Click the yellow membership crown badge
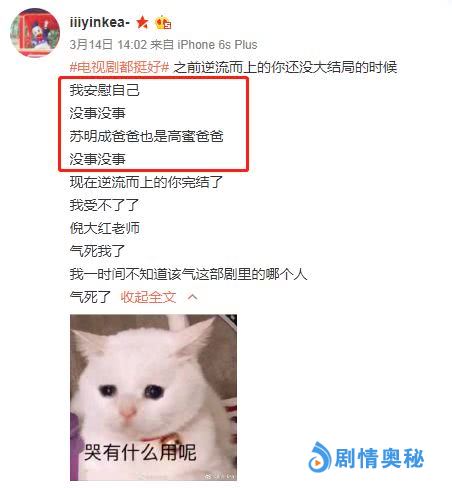Screen dimensions: 452x488 [x=163, y=23]
